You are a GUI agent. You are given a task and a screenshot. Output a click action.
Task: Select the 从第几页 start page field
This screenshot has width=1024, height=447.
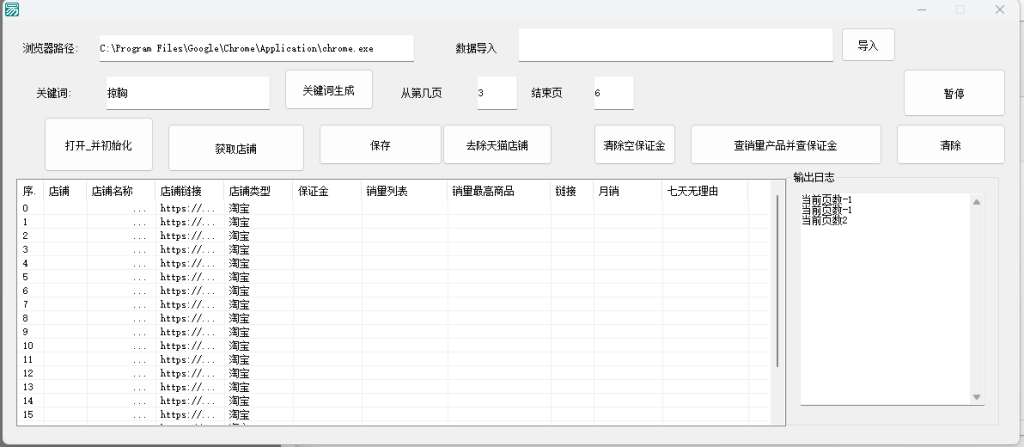point(497,93)
